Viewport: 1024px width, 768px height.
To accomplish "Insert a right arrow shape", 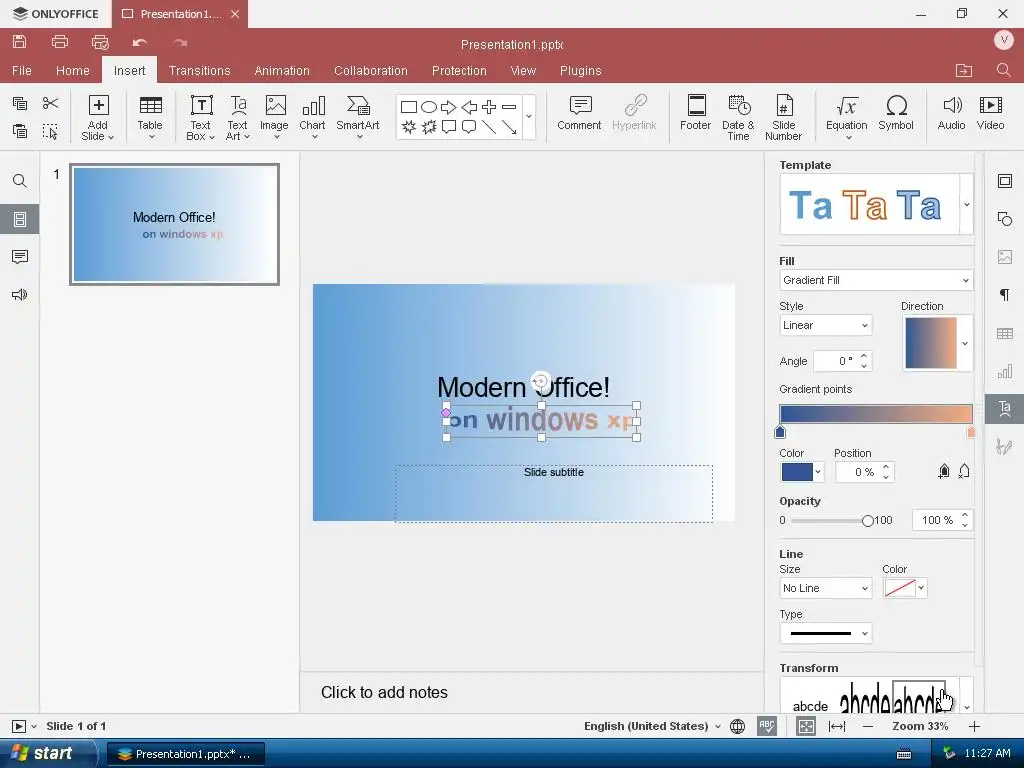I will [x=449, y=107].
